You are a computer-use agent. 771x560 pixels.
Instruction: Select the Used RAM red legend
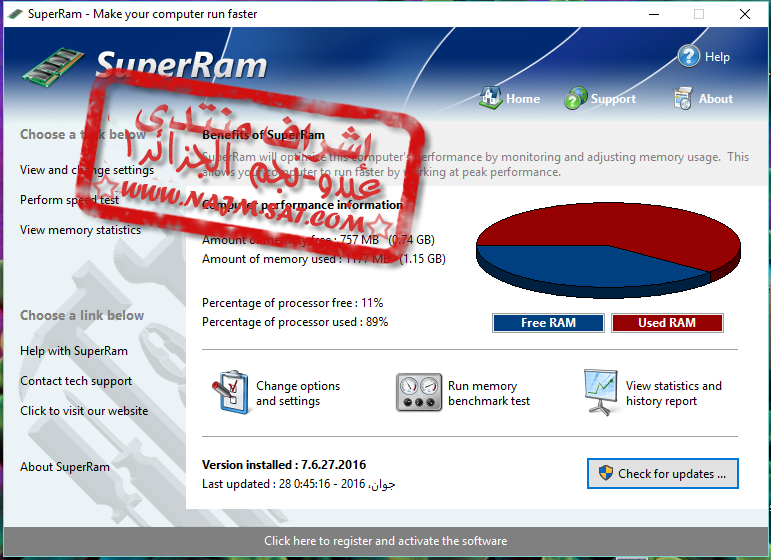tap(666, 323)
